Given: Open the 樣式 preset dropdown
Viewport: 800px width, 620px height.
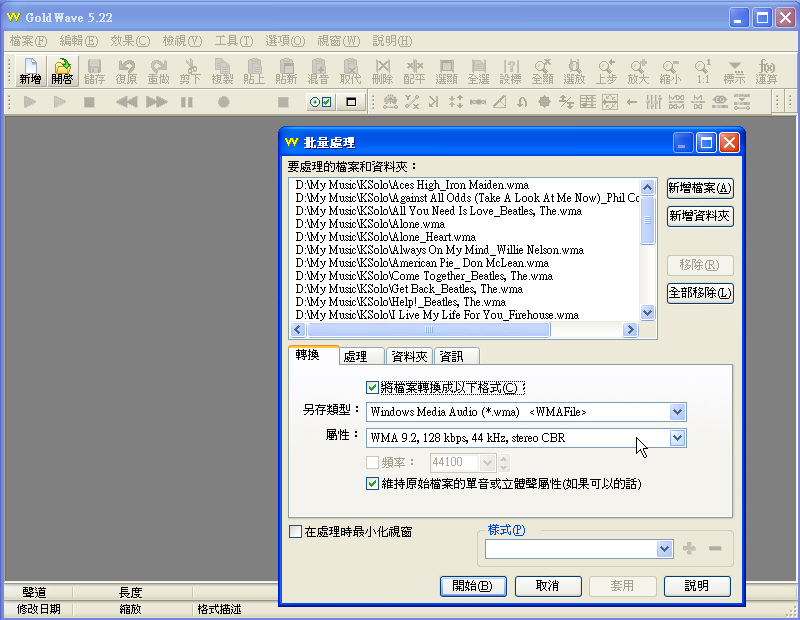Looking at the screenshot, I should 665,549.
